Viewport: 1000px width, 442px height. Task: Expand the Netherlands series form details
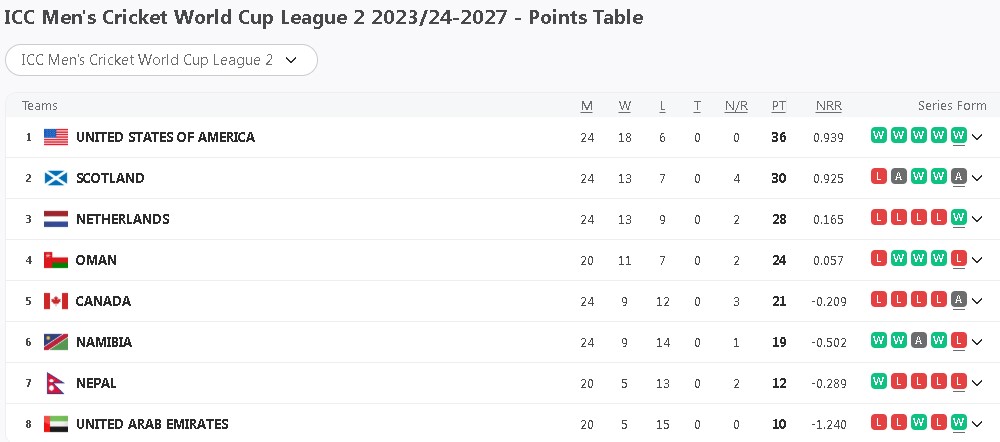coord(977,219)
